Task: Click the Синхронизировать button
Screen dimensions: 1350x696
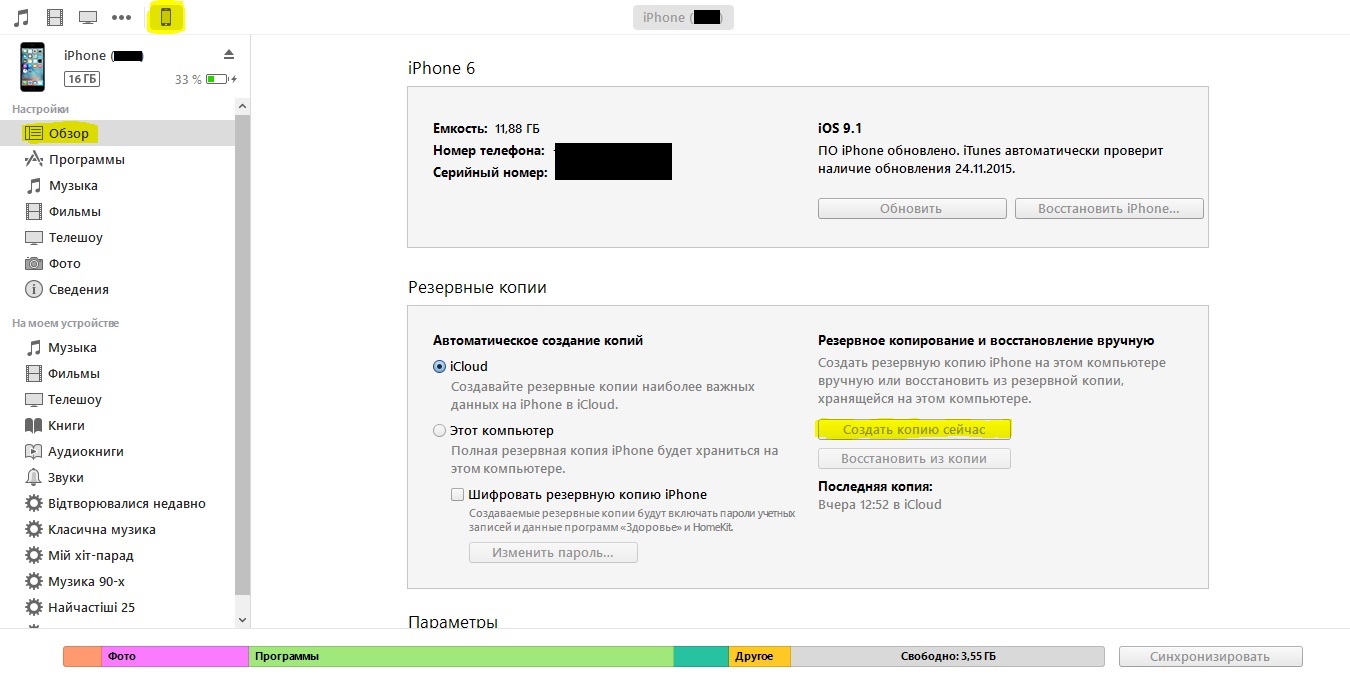Action: coord(1210,657)
